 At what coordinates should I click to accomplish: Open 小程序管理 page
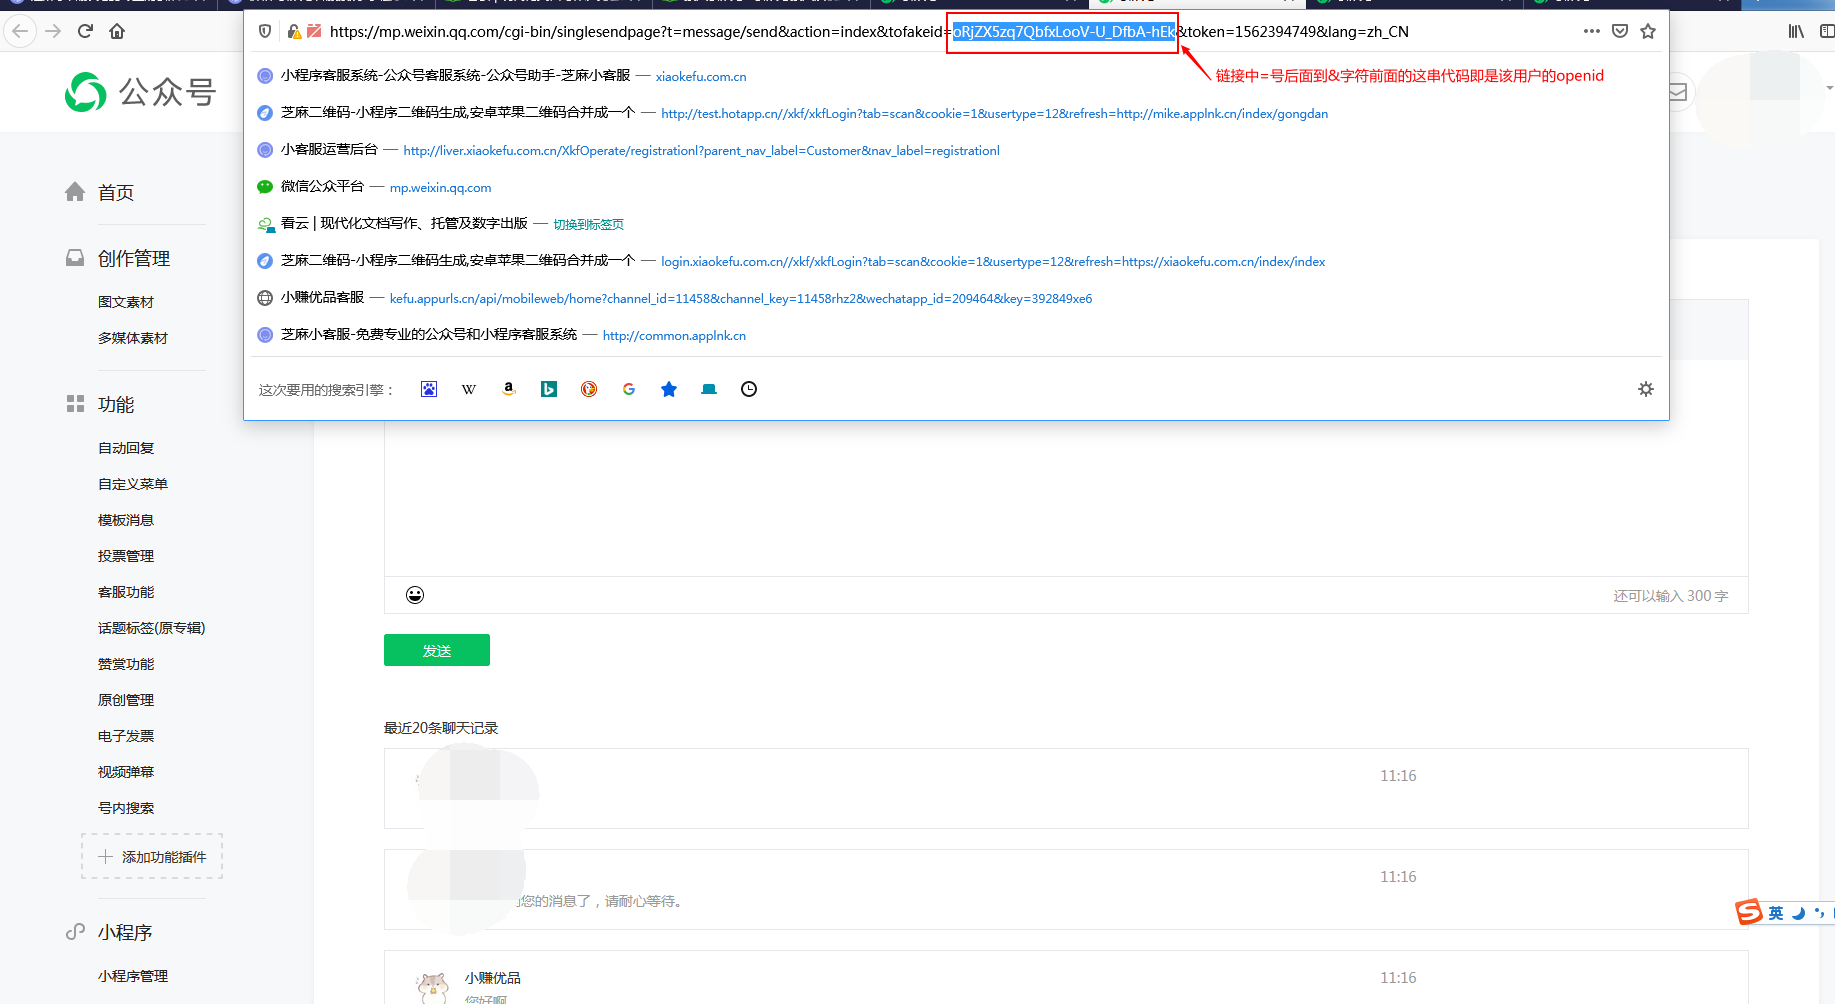(133, 976)
